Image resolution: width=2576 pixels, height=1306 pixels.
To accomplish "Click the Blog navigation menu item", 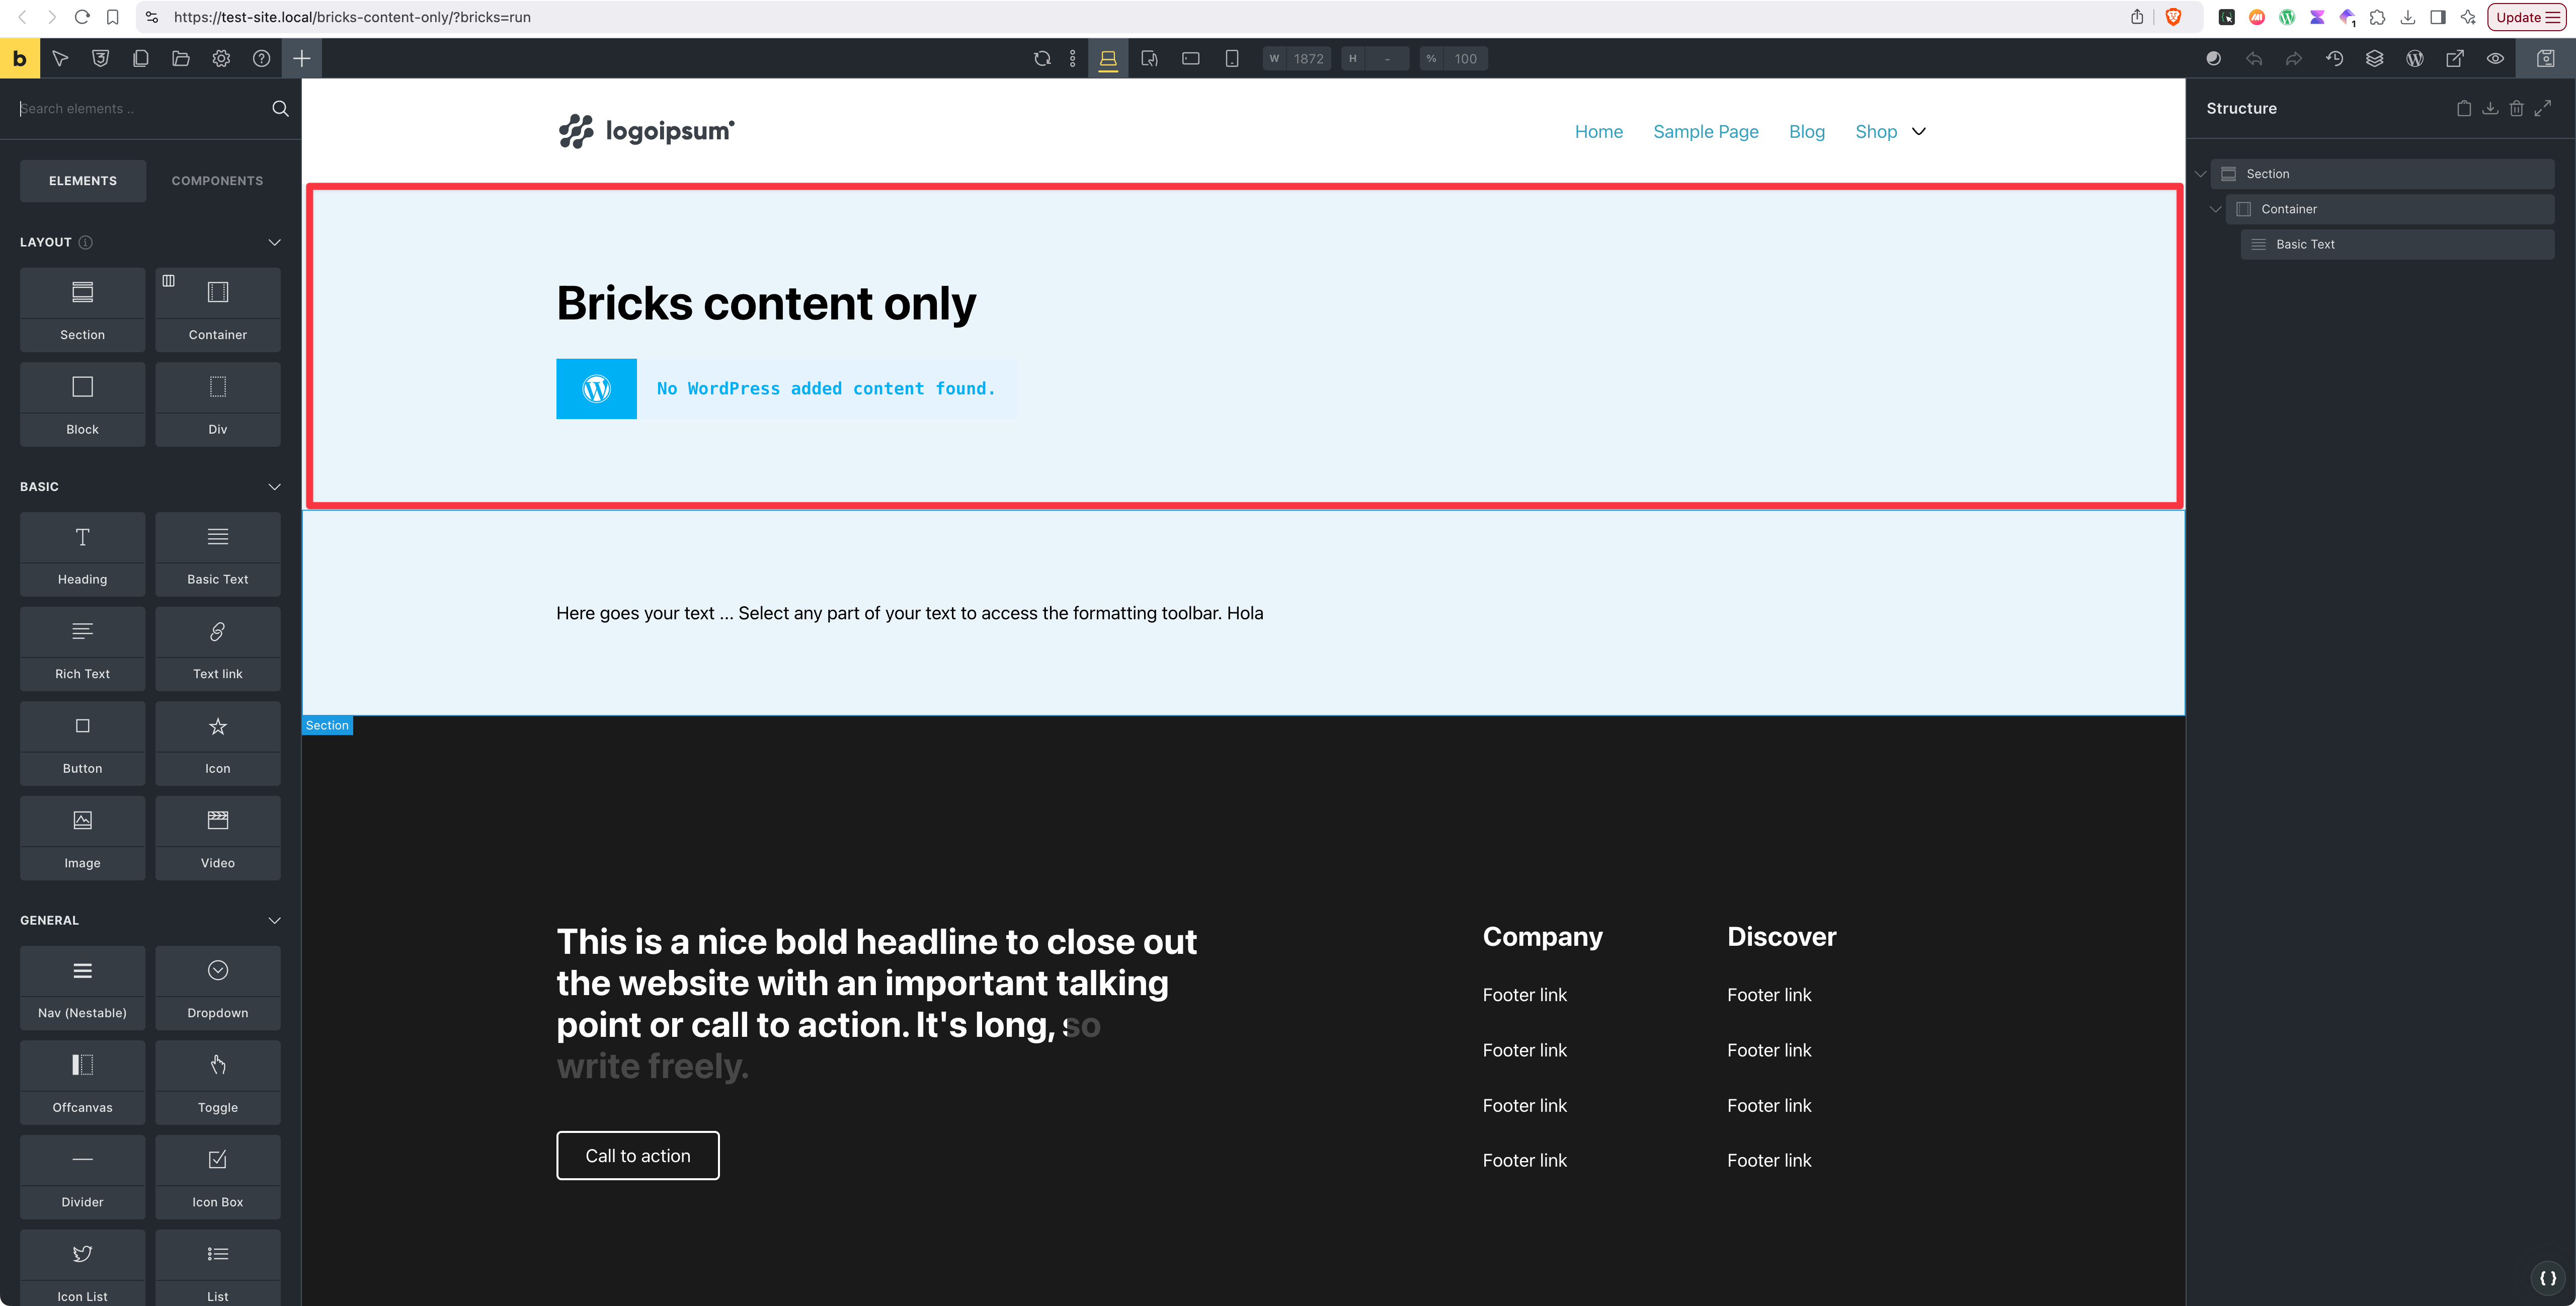I will [x=1806, y=131].
